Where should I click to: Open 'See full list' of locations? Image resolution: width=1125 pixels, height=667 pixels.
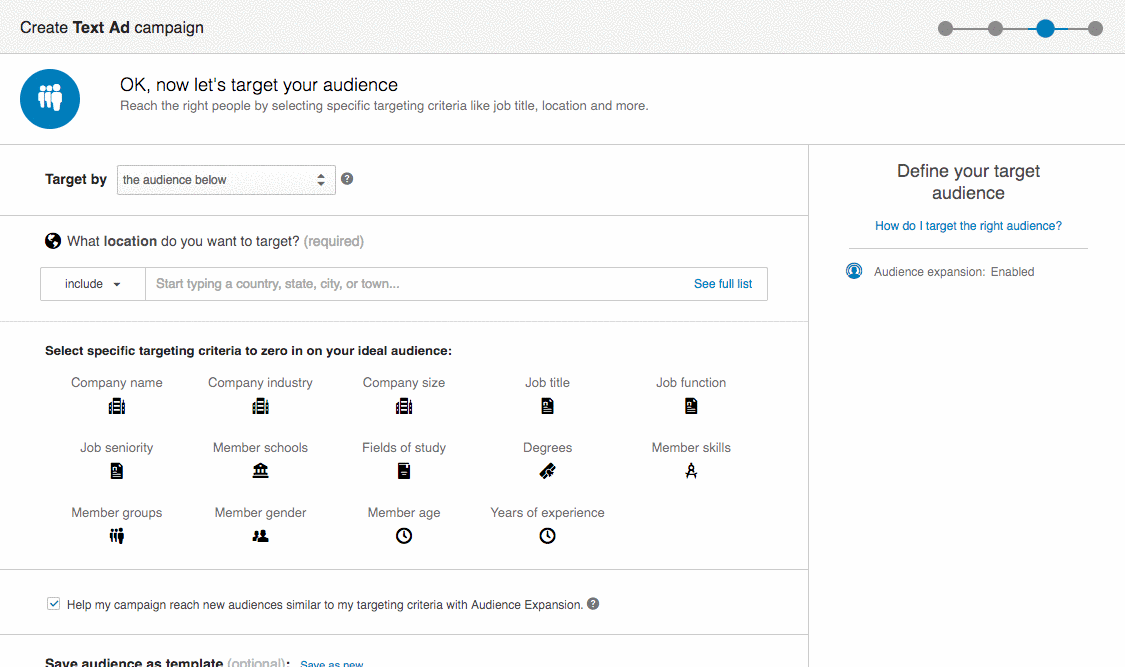(x=722, y=284)
